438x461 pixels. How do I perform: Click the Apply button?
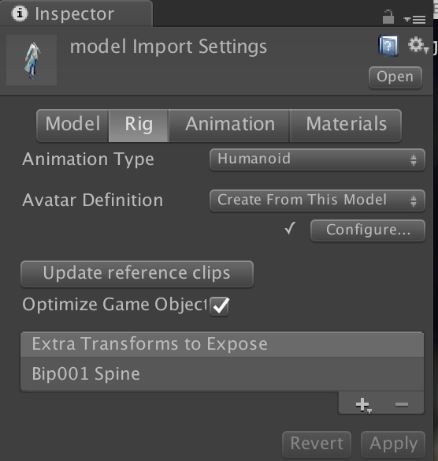click(x=393, y=444)
